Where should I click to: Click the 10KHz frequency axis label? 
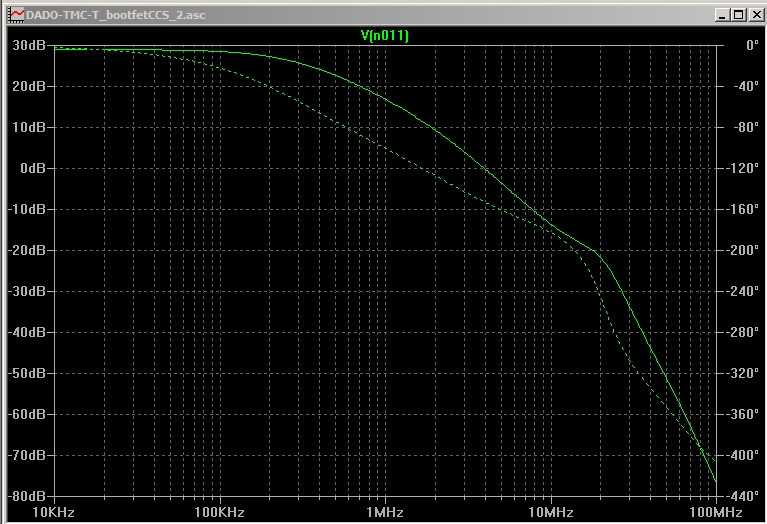click(53, 513)
